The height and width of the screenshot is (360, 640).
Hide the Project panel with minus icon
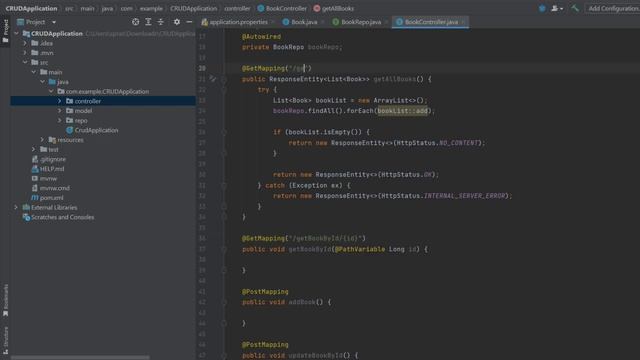(189, 22)
